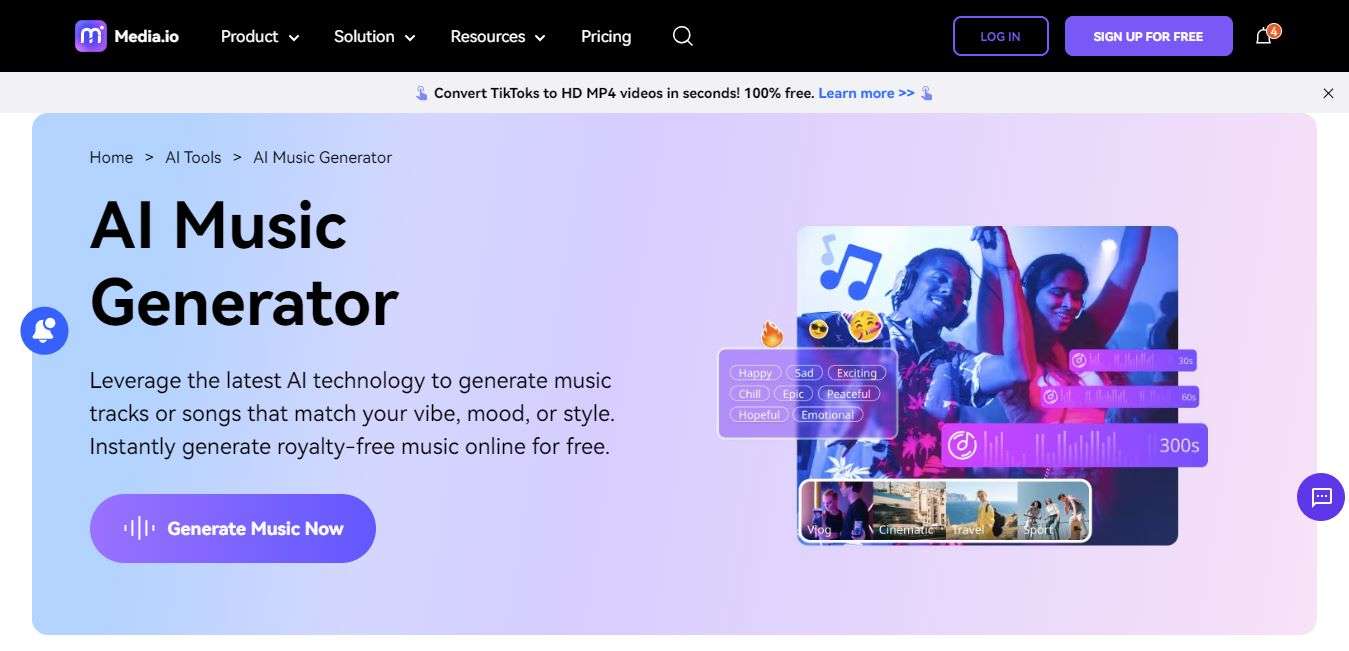
Task: Toggle the Happy mood tag
Action: tap(754, 372)
